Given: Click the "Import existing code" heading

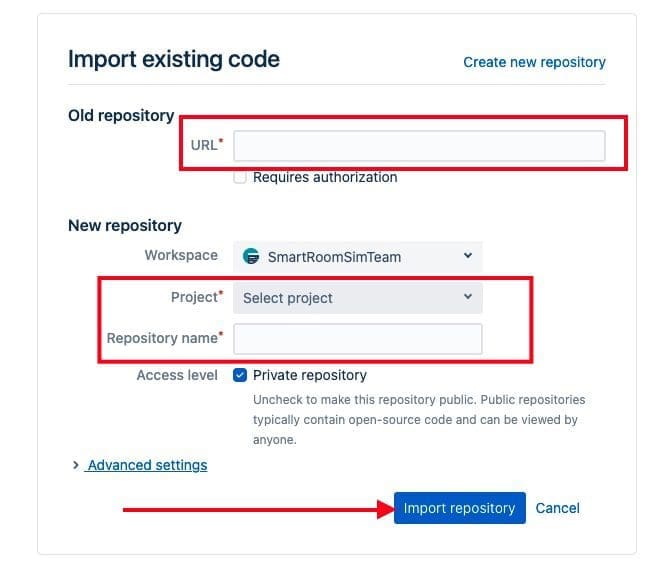Looking at the screenshot, I should click(x=174, y=59).
